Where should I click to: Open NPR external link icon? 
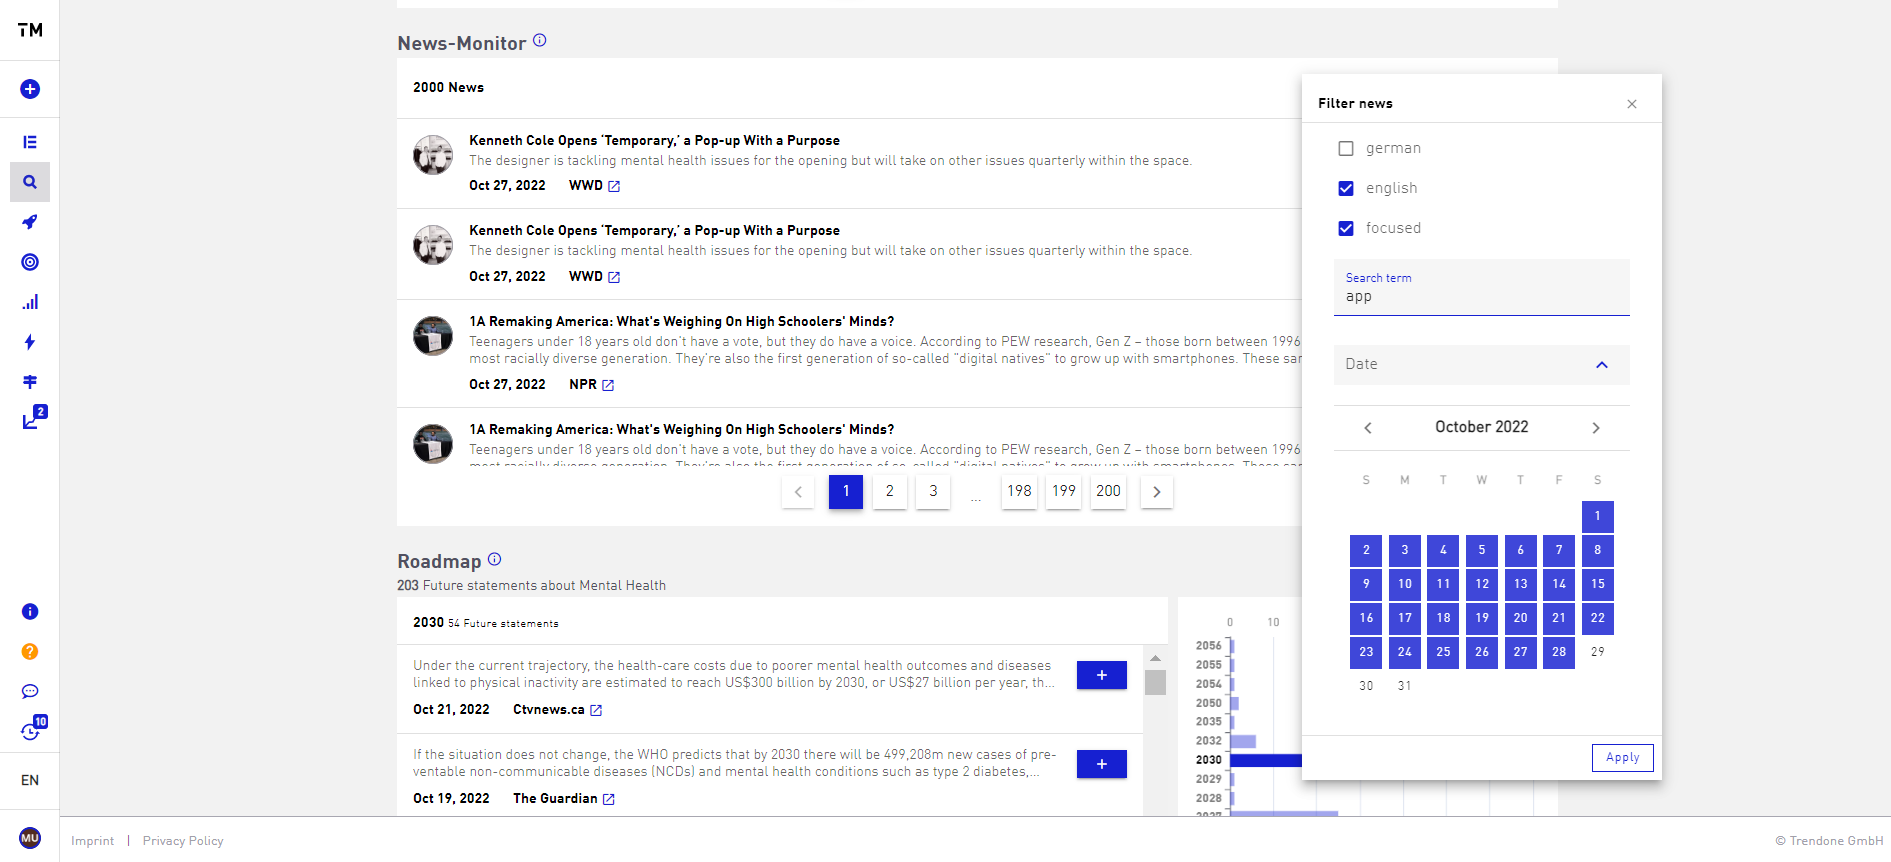coord(608,385)
